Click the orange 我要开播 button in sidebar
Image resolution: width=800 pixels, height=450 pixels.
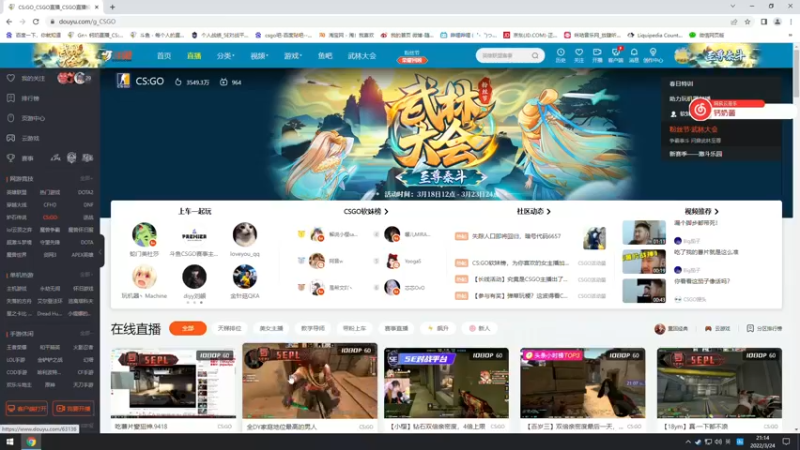click(73, 408)
